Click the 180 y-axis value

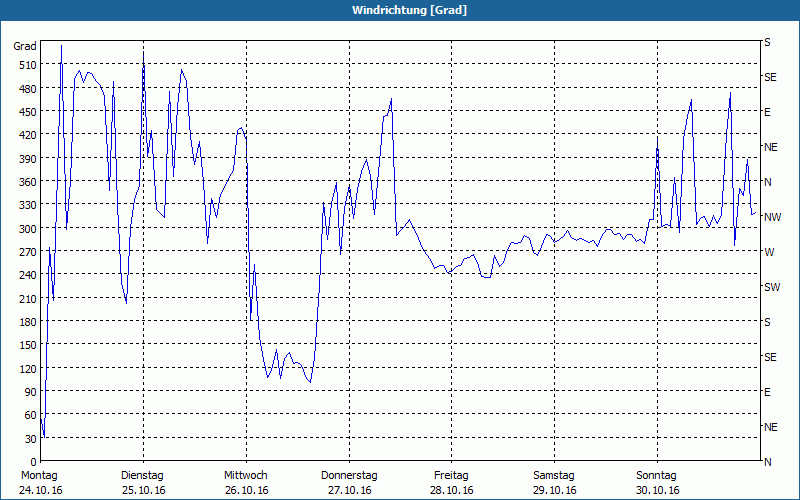(29, 322)
